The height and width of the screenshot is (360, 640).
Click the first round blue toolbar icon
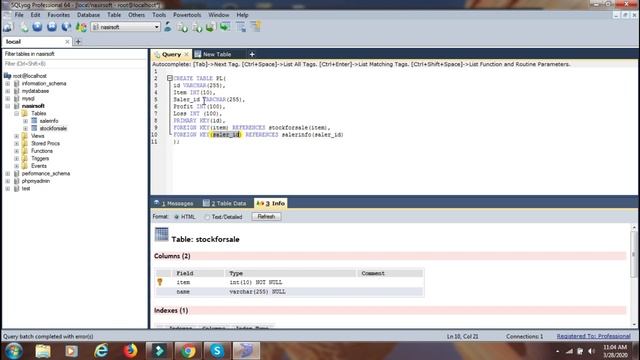[38, 27]
